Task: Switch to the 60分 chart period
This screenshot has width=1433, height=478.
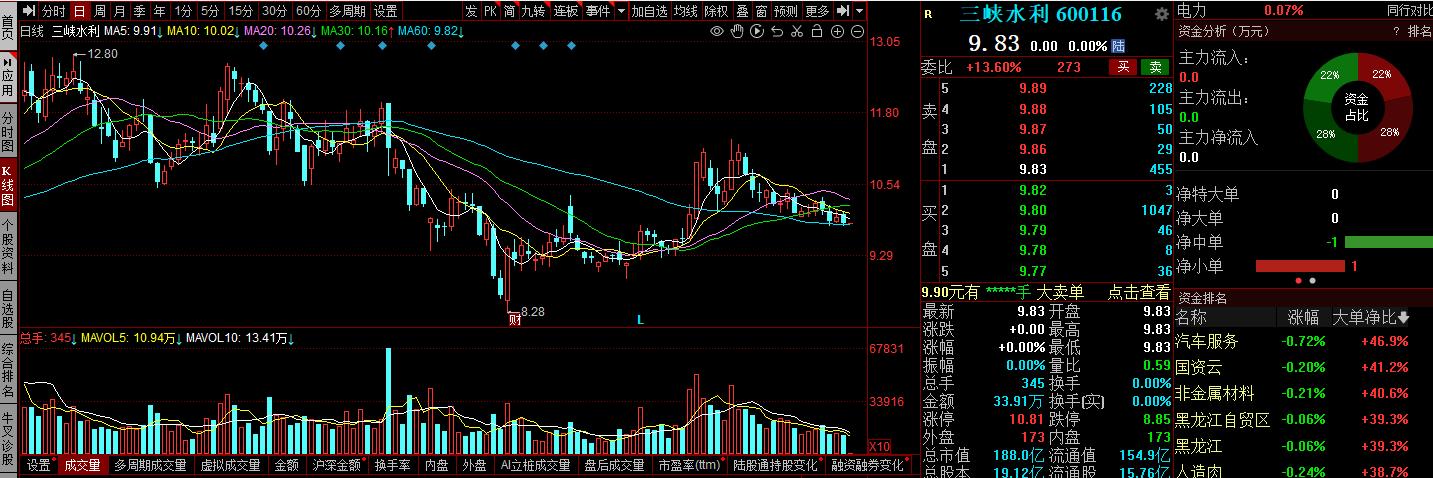Action: [309, 11]
